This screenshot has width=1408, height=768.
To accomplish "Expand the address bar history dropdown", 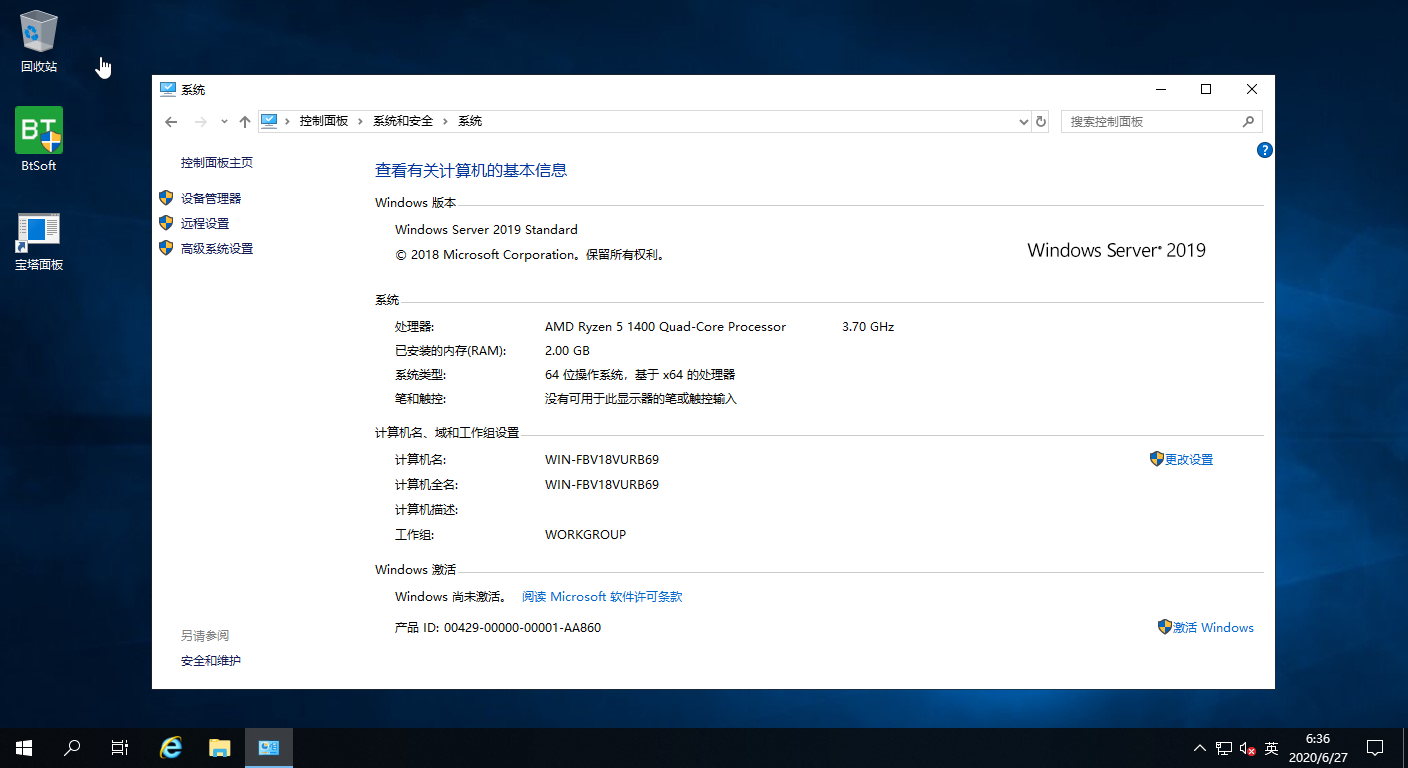I will (x=1023, y=121).
